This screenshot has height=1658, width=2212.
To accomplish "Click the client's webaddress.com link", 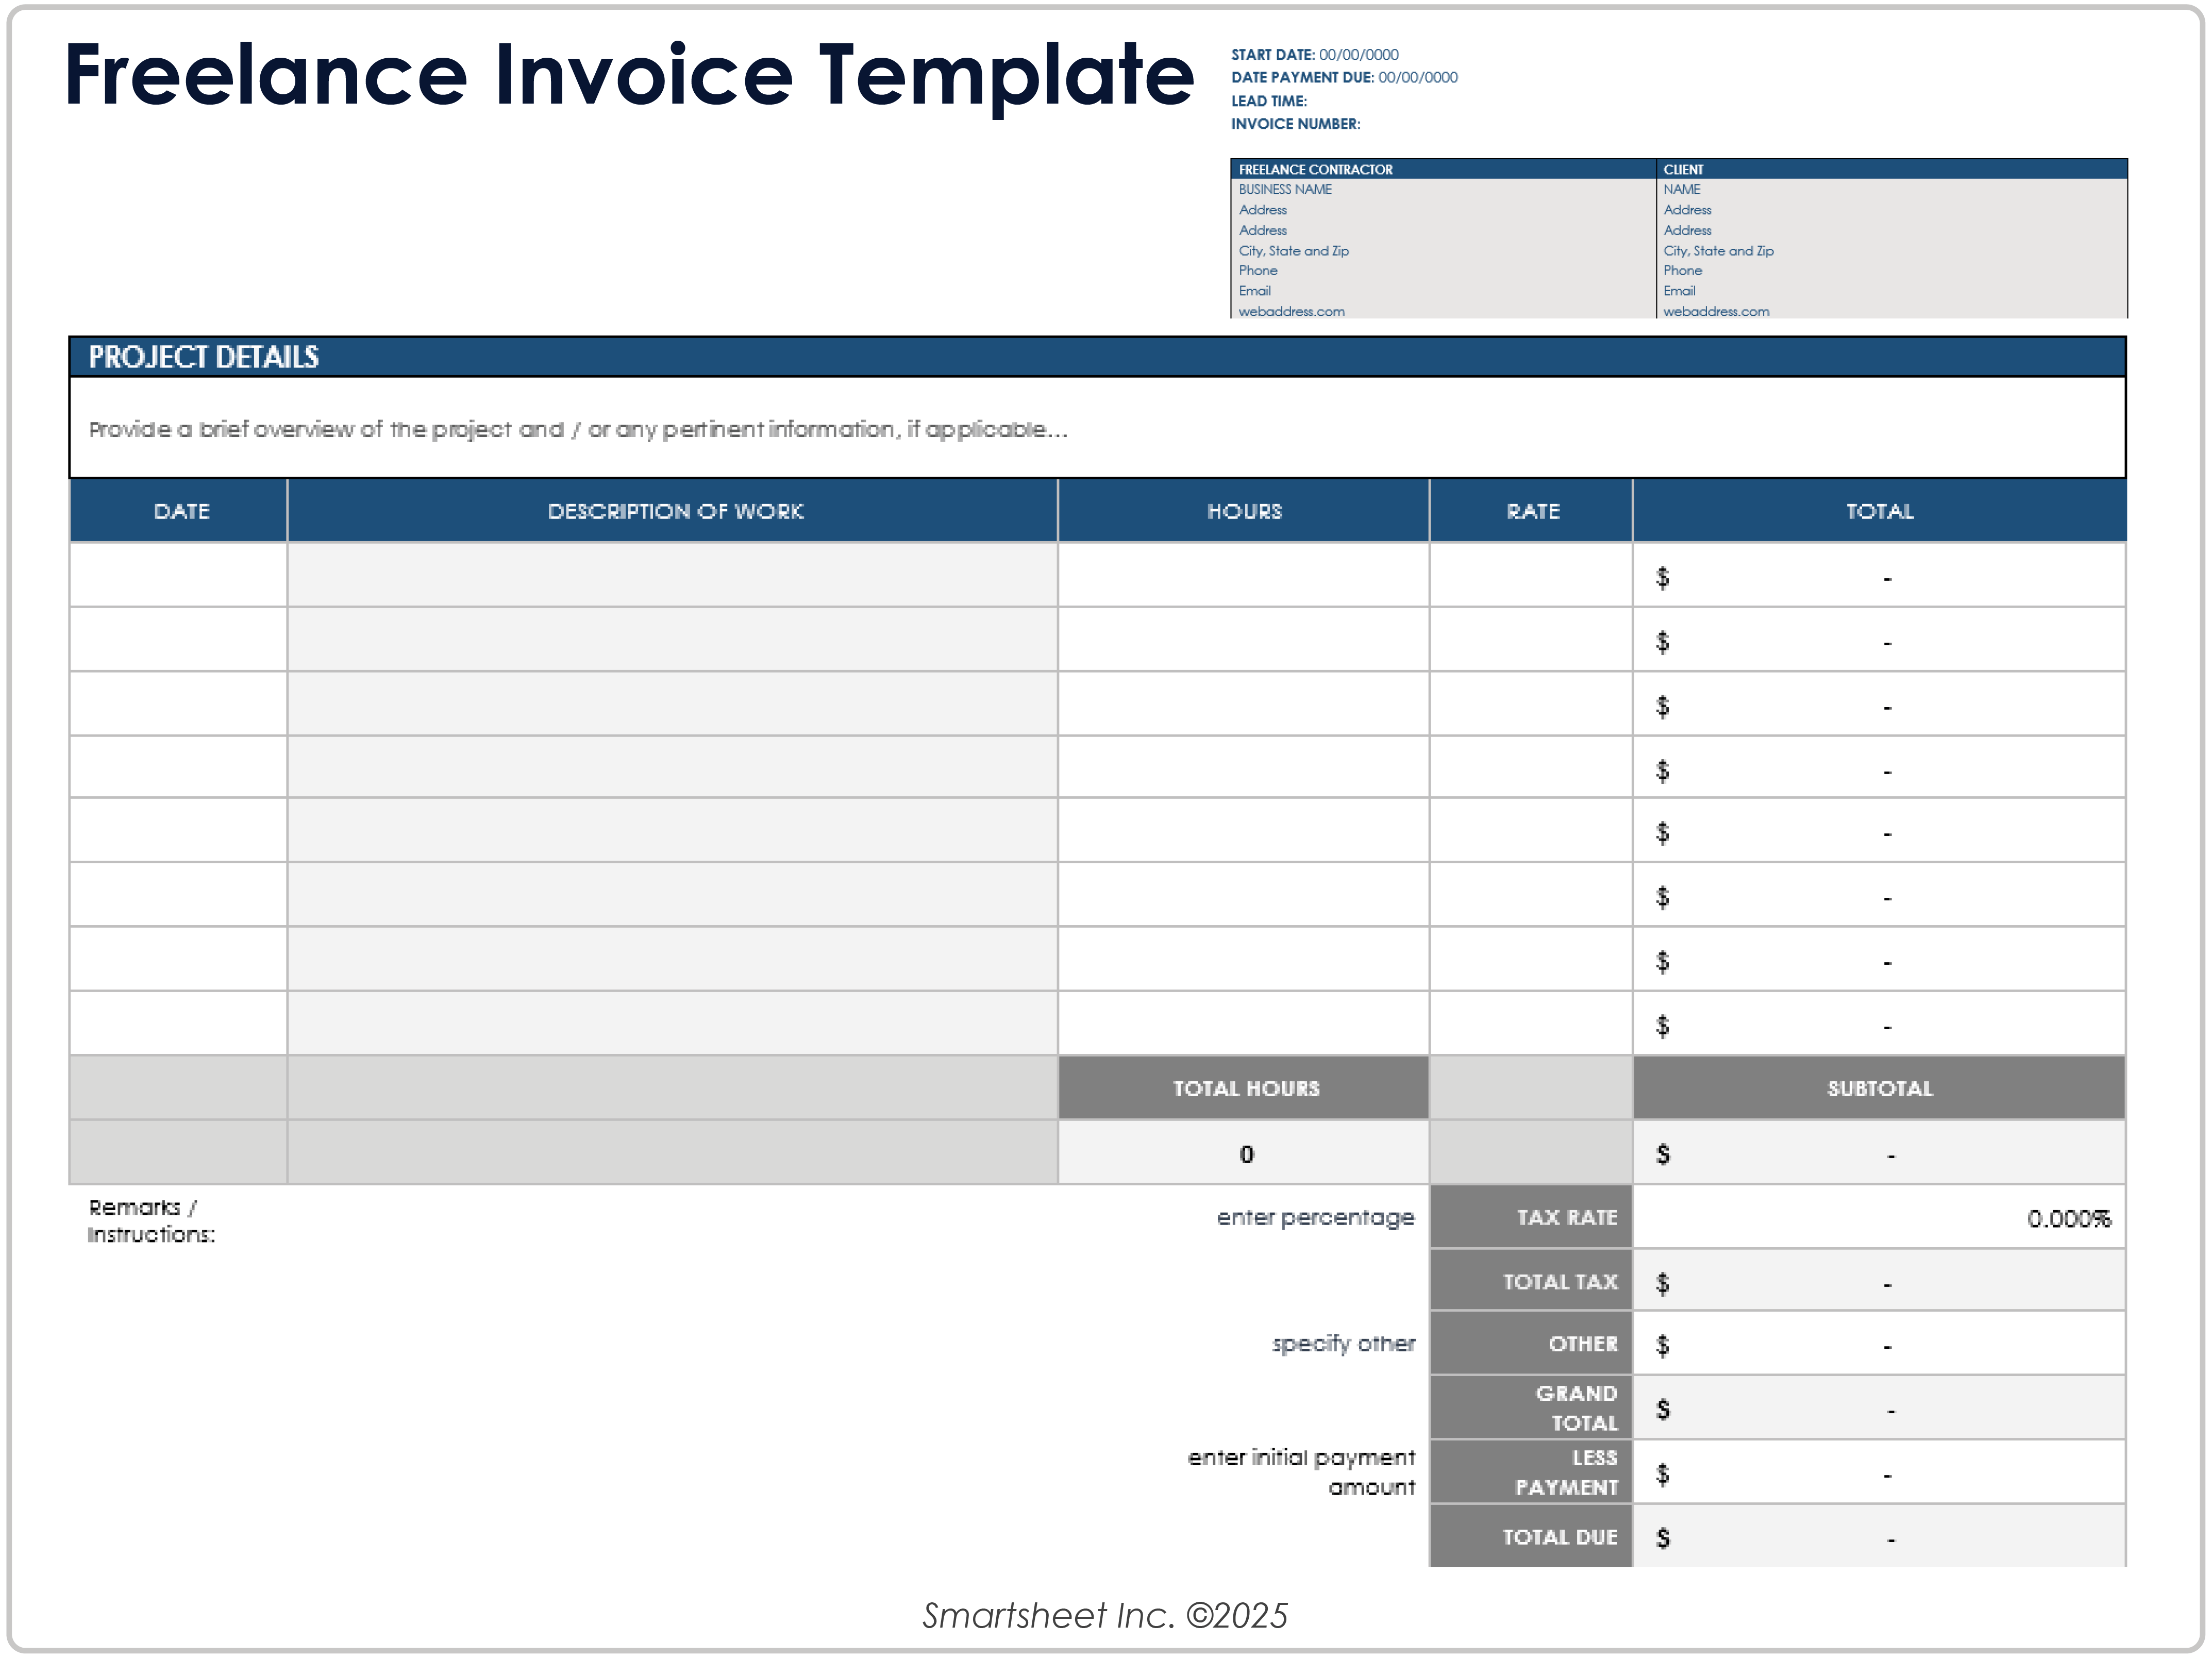I will coord(1716,311).
